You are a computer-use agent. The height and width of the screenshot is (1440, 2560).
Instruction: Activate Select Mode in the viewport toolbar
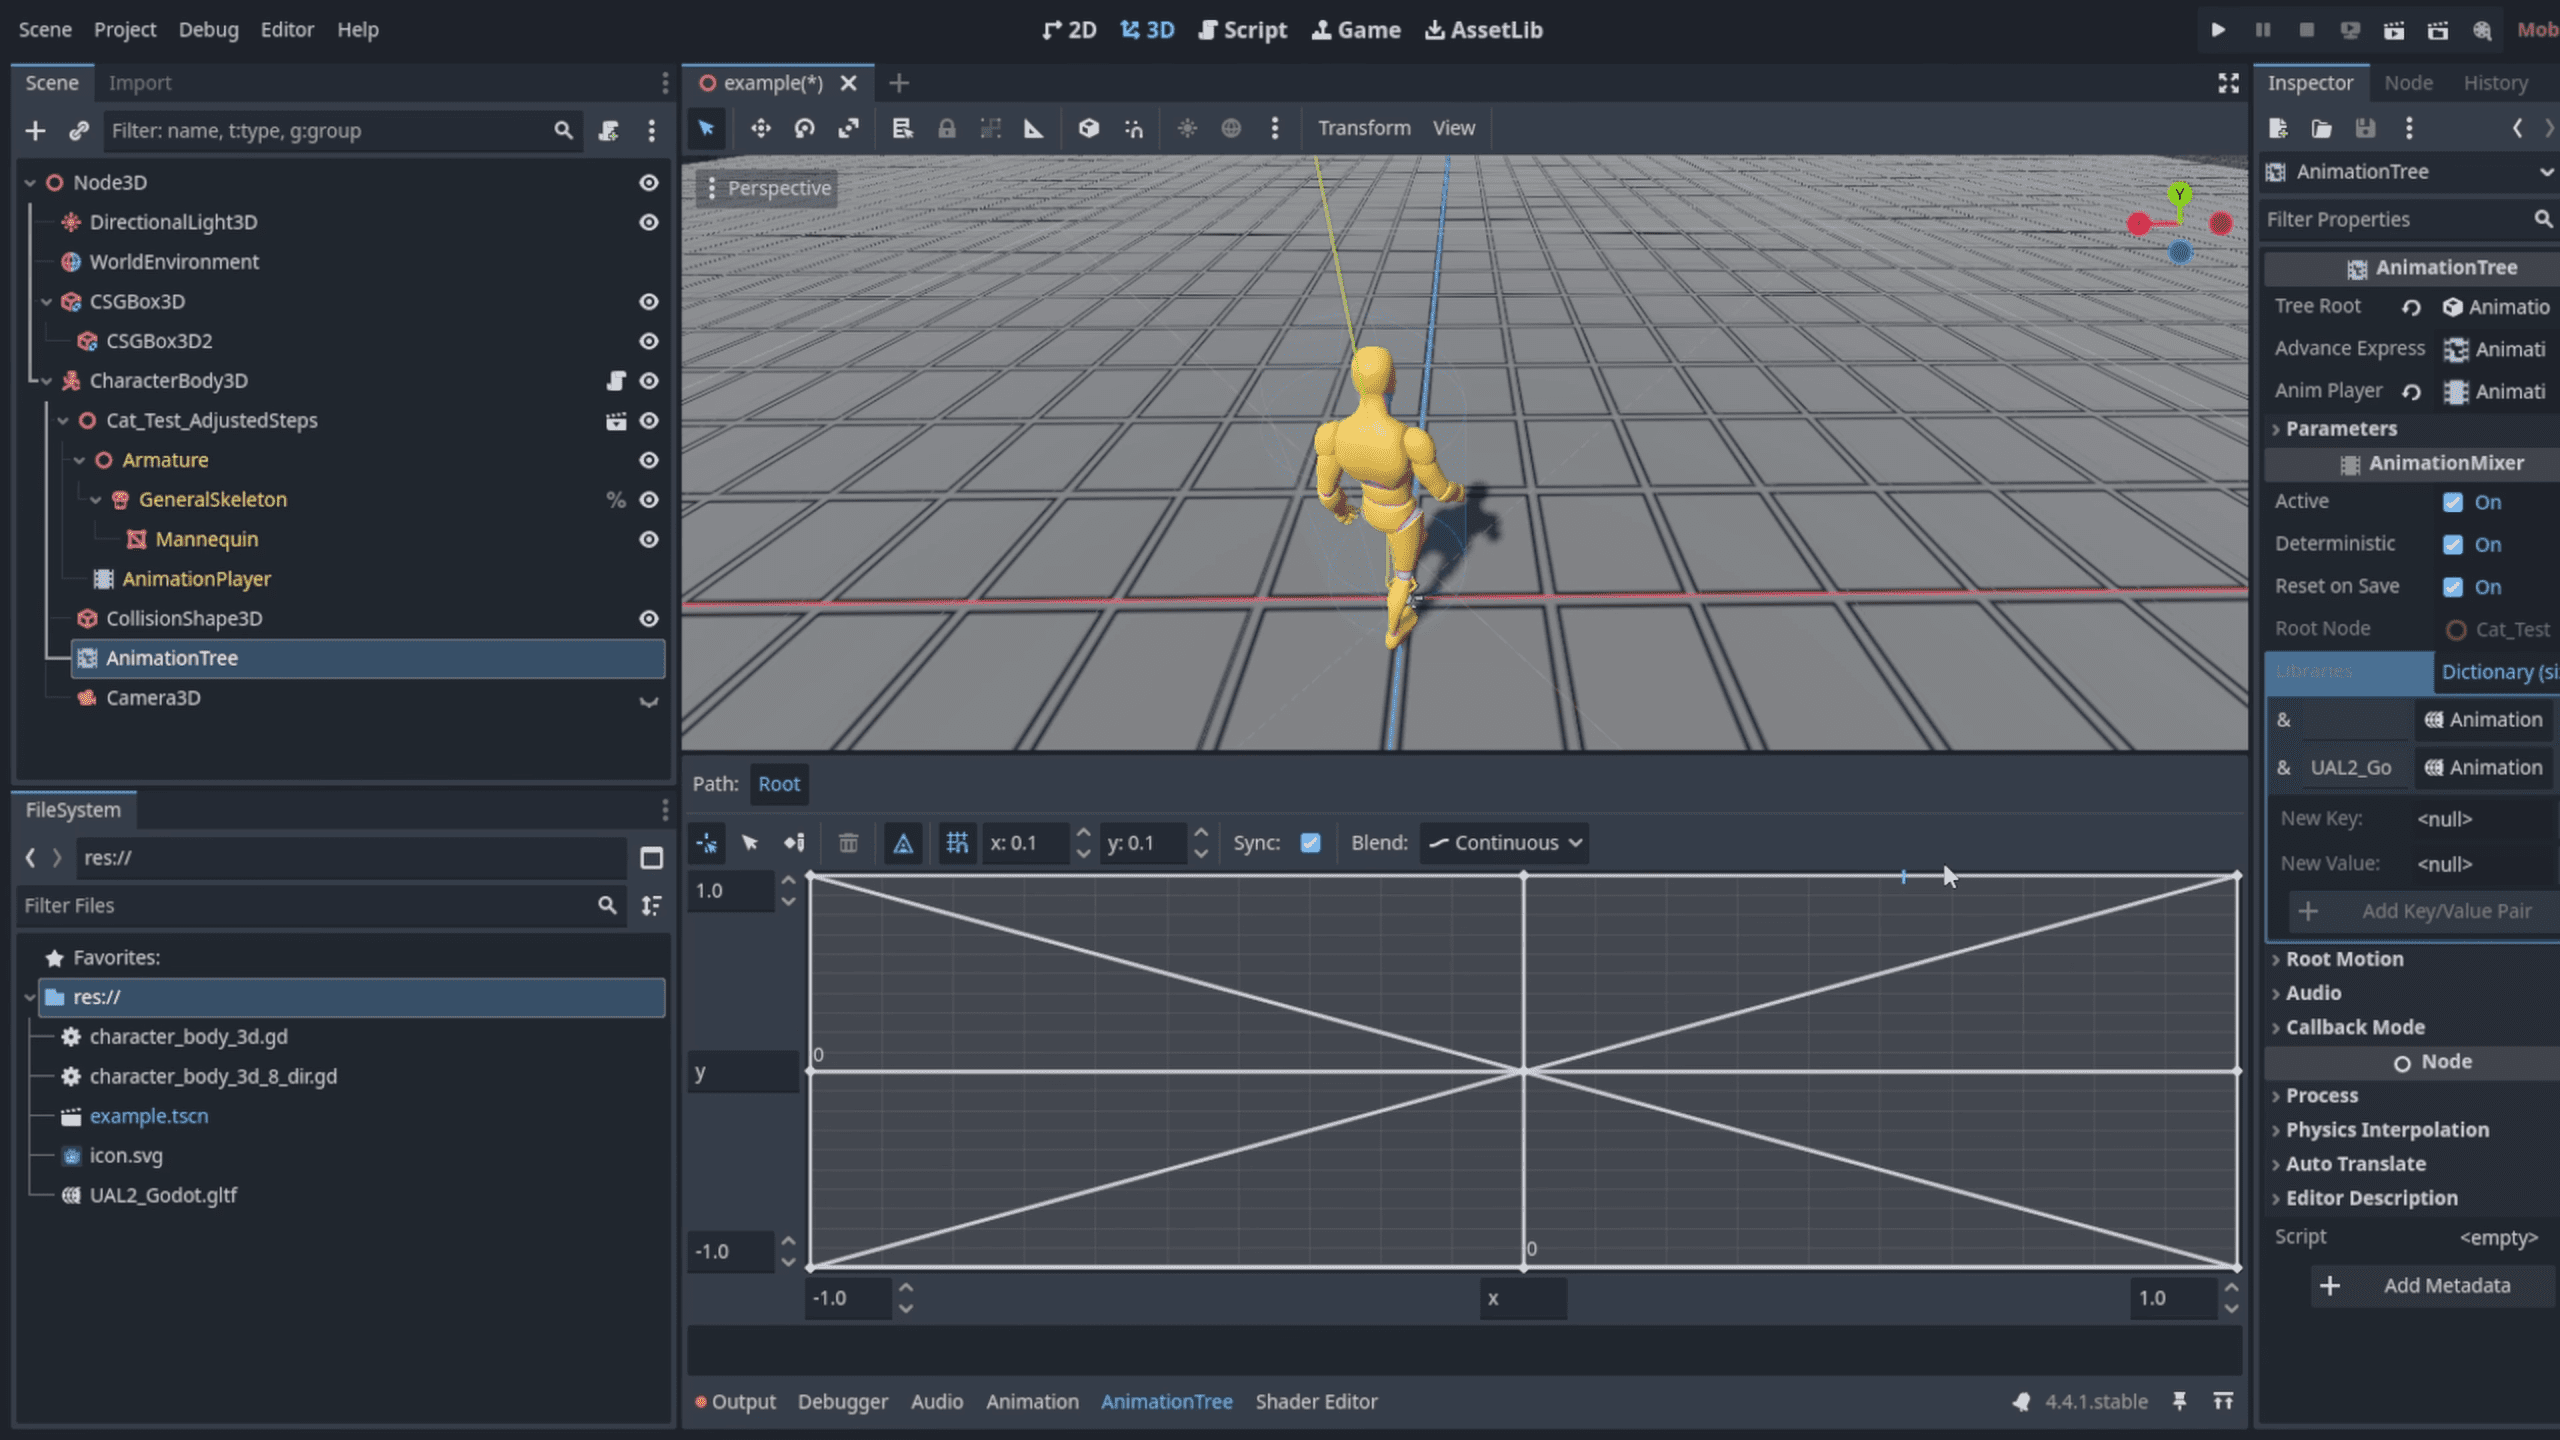point(706,129)
